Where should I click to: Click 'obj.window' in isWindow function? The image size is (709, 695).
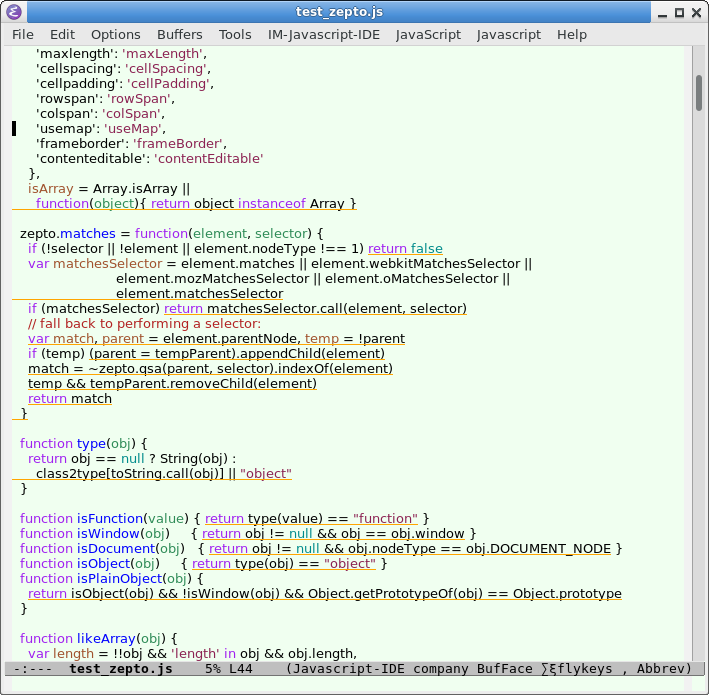click(x=428, y=534)
